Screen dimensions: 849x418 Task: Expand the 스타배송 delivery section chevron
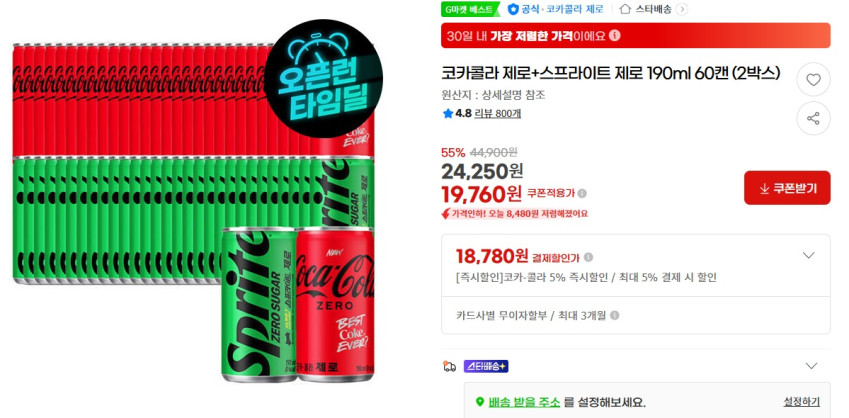pyautogui.click(x=811, y=366)
